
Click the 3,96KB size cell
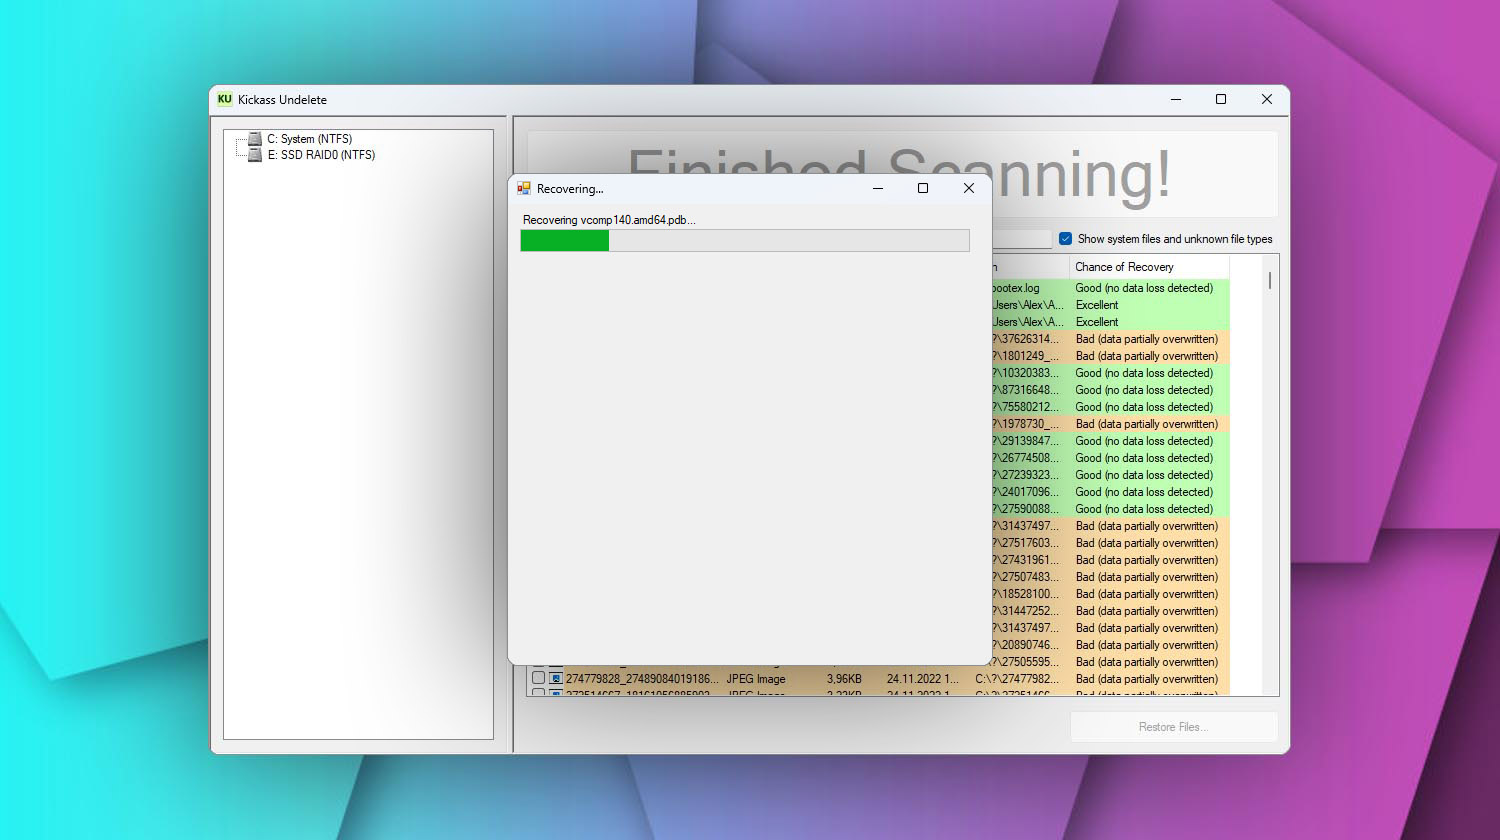pos(844,679)
